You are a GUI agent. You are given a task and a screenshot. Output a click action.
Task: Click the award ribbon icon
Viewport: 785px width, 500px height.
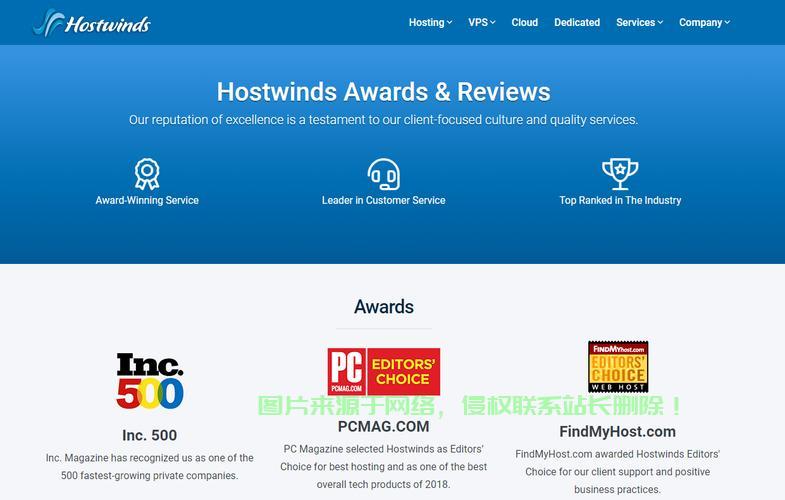click(147, 174)
